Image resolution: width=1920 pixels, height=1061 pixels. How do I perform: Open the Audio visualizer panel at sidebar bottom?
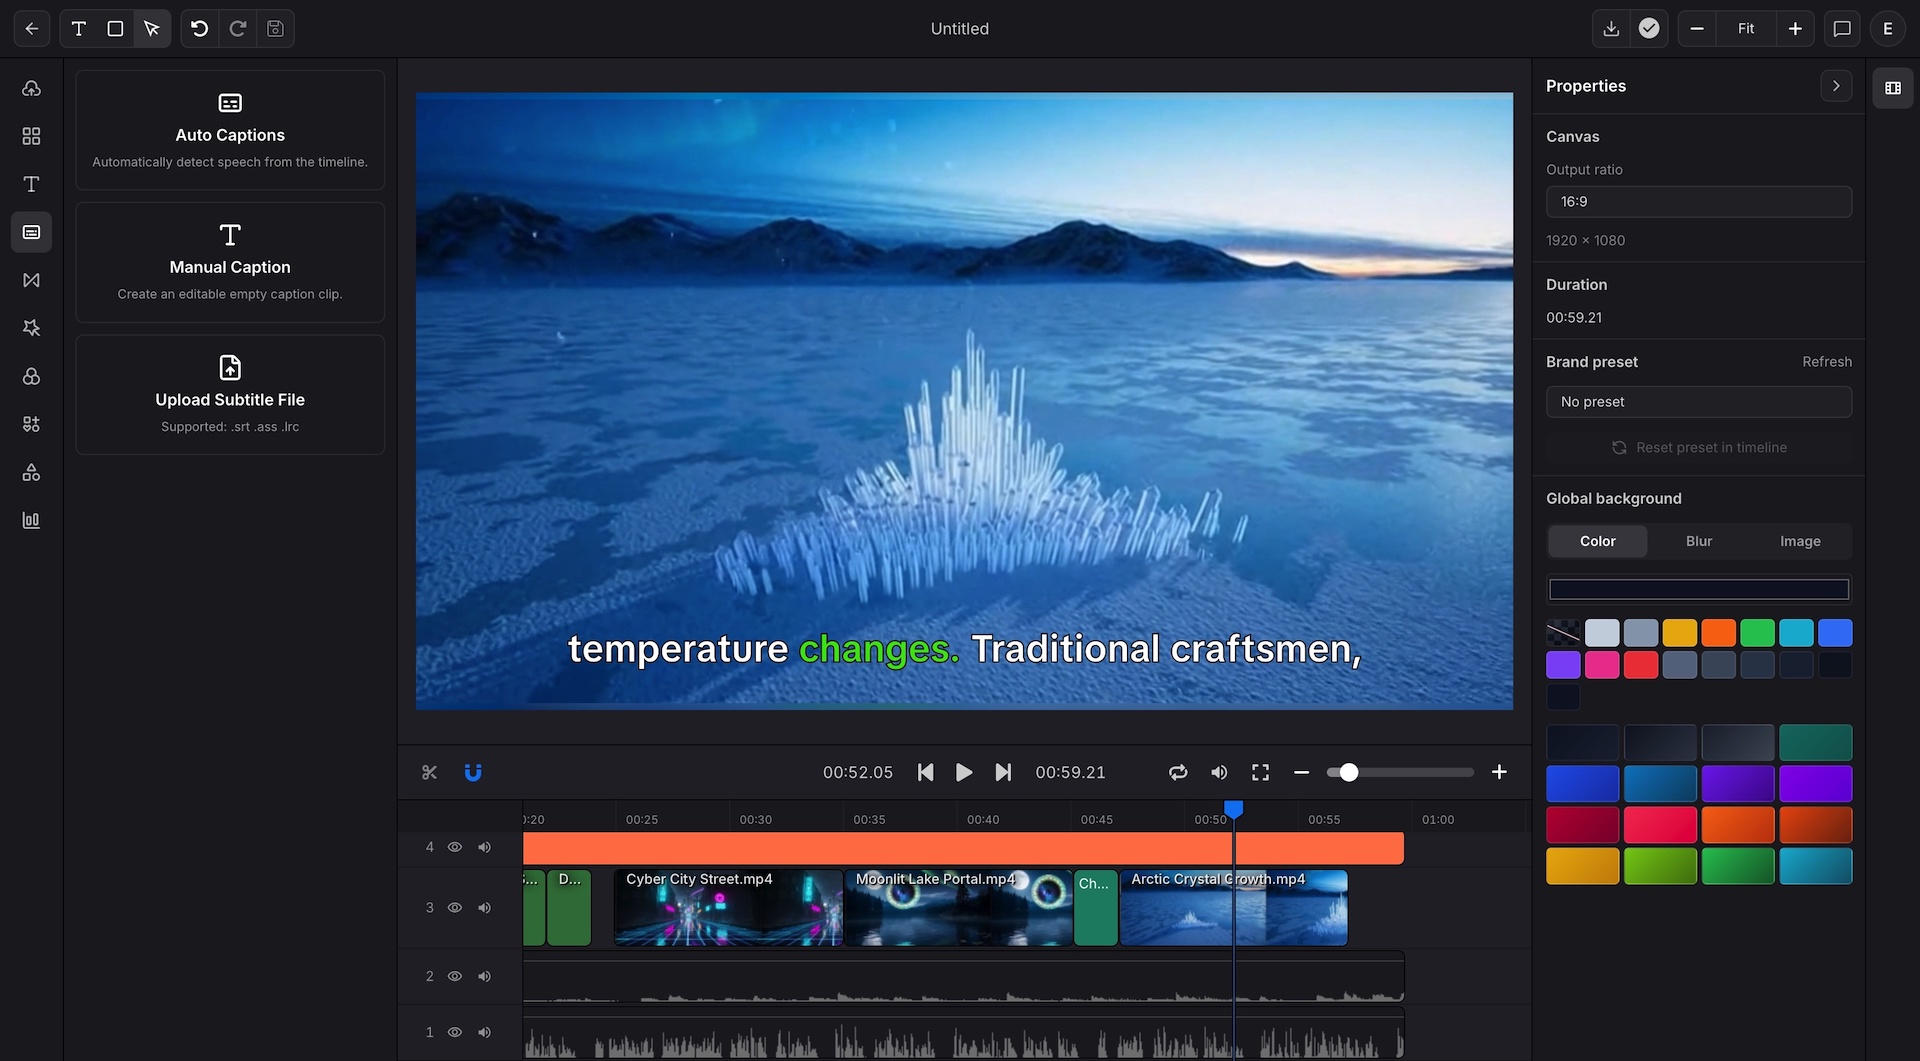31,520
